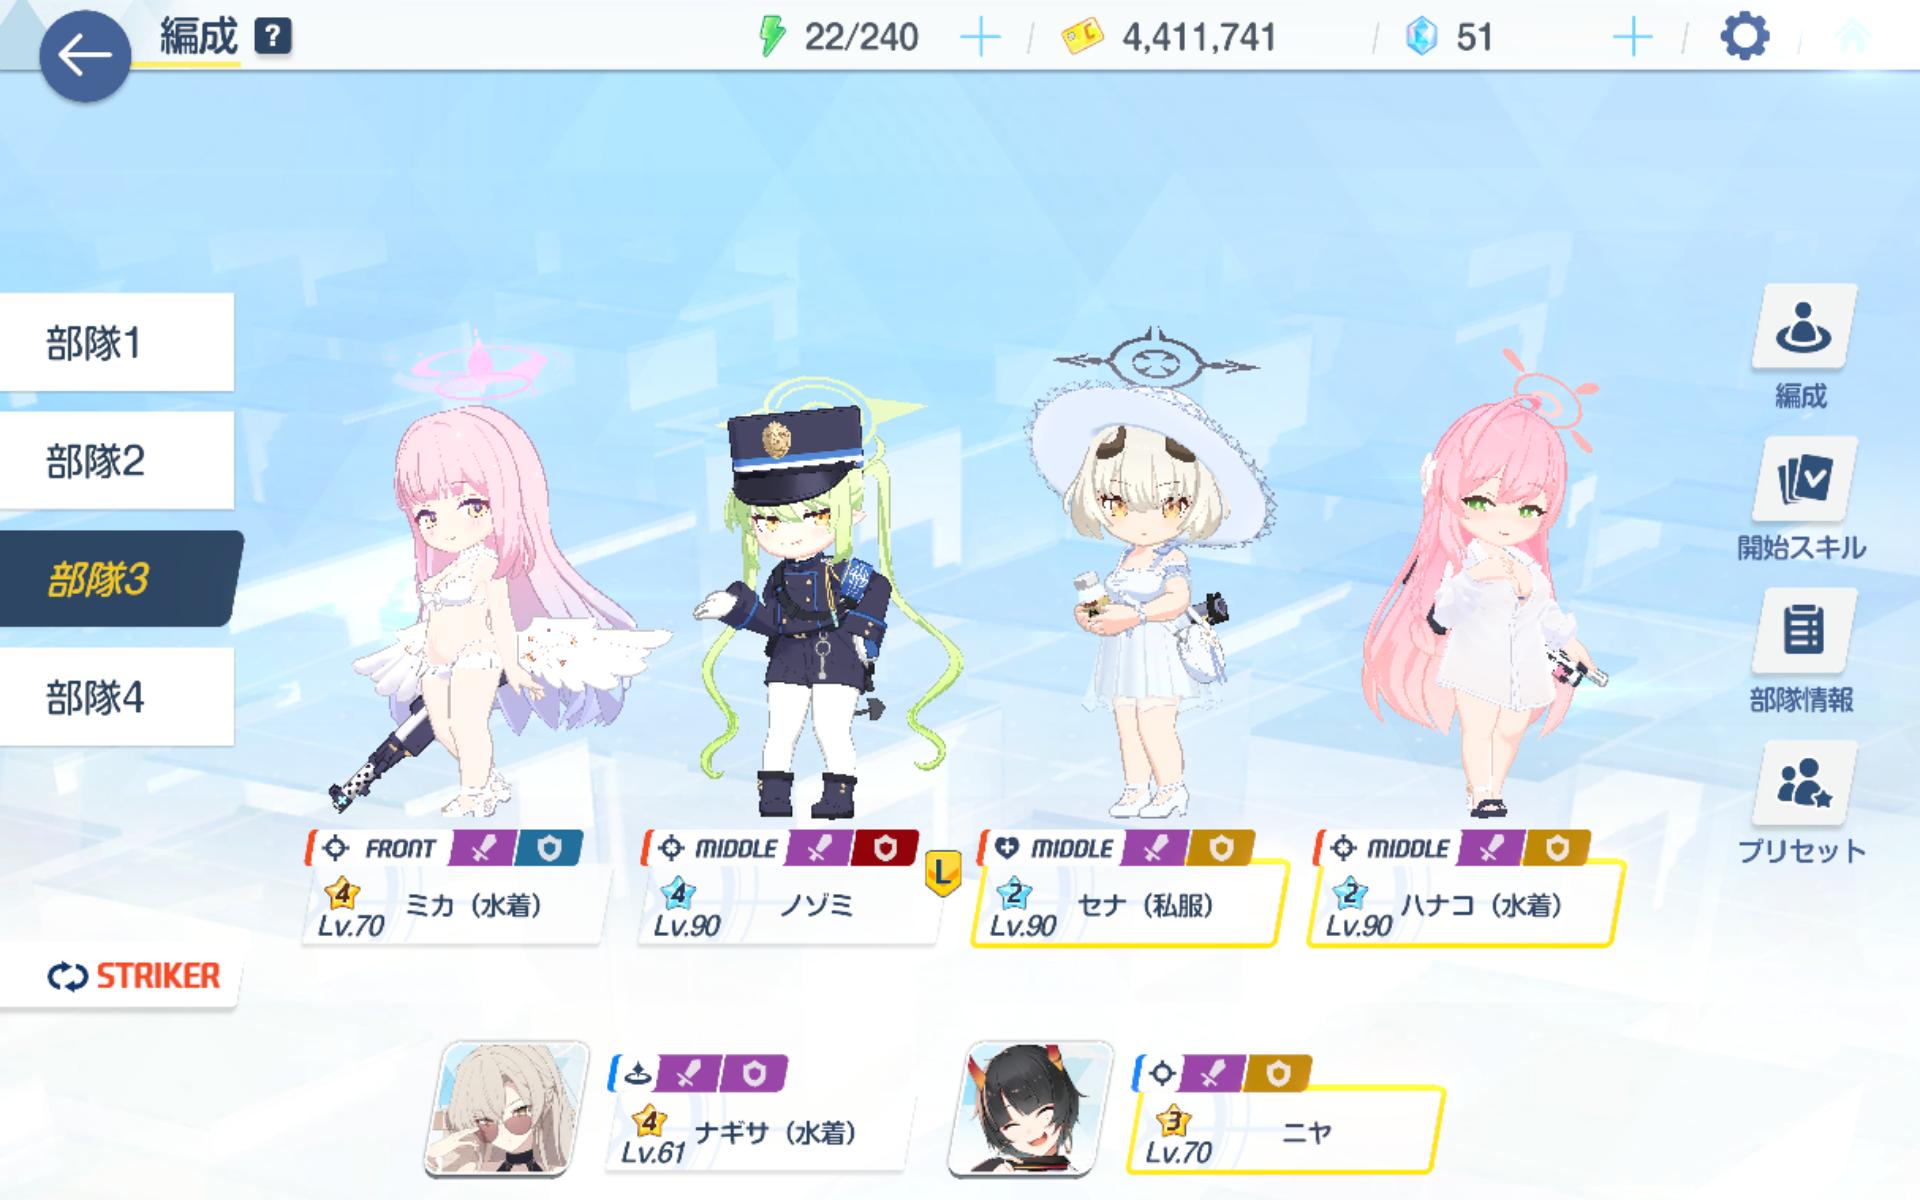Open プリセット preset icon
Viewport: 1920px width, 1200px height.
[1803, 784]
